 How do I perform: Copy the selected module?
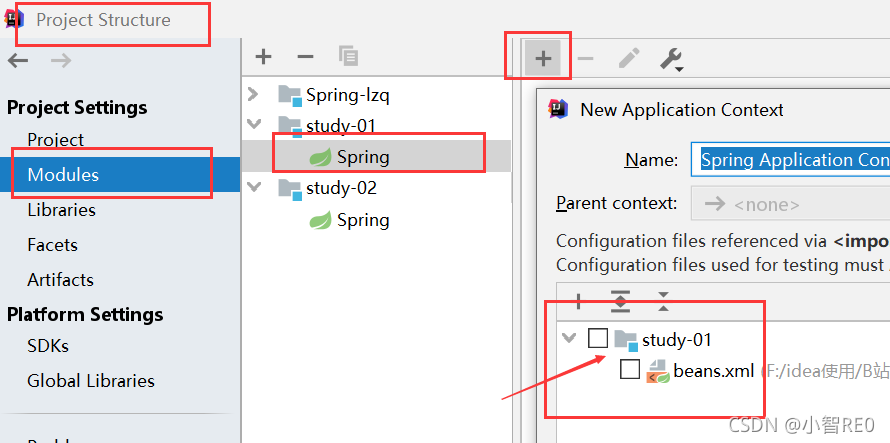(x=348, y=56)
